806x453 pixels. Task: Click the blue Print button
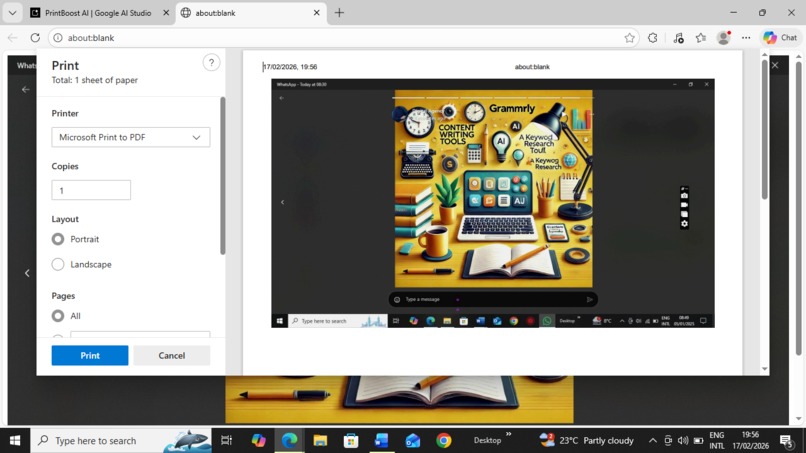click(x=90, y=355)
